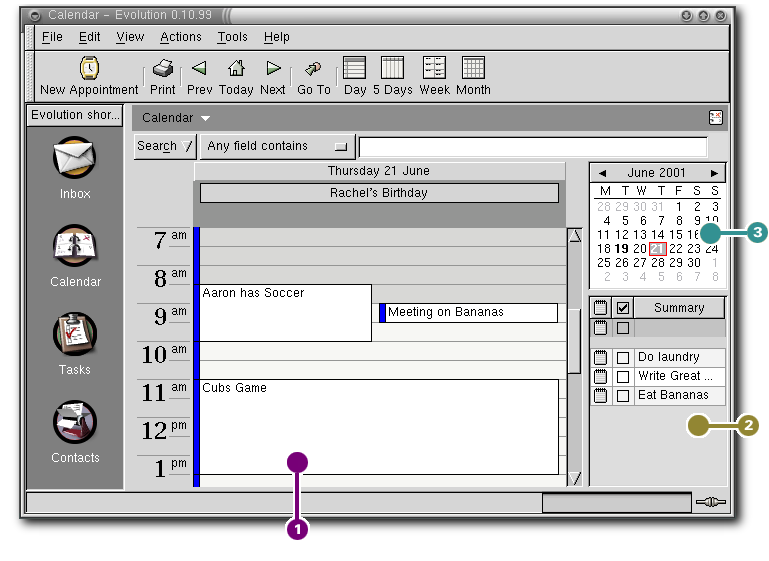Open the Actions menu

181,37
